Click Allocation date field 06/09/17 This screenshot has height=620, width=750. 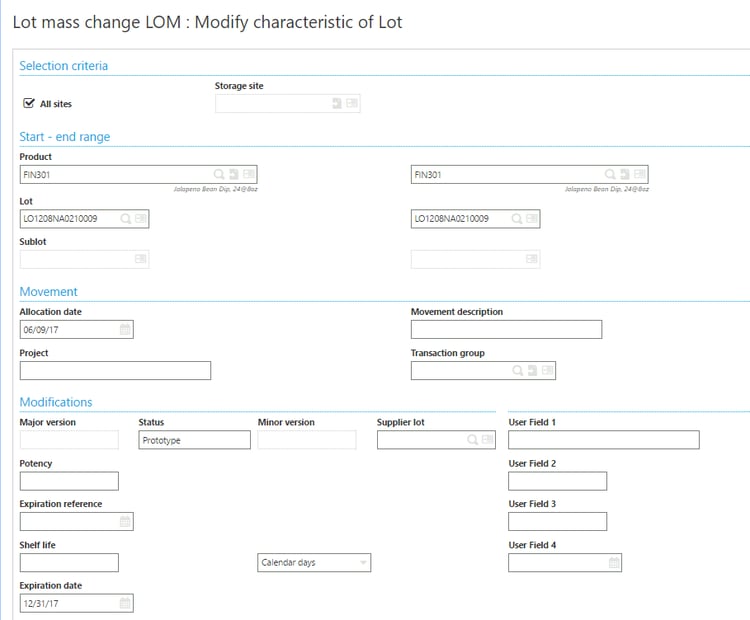(x=77, y=329)
